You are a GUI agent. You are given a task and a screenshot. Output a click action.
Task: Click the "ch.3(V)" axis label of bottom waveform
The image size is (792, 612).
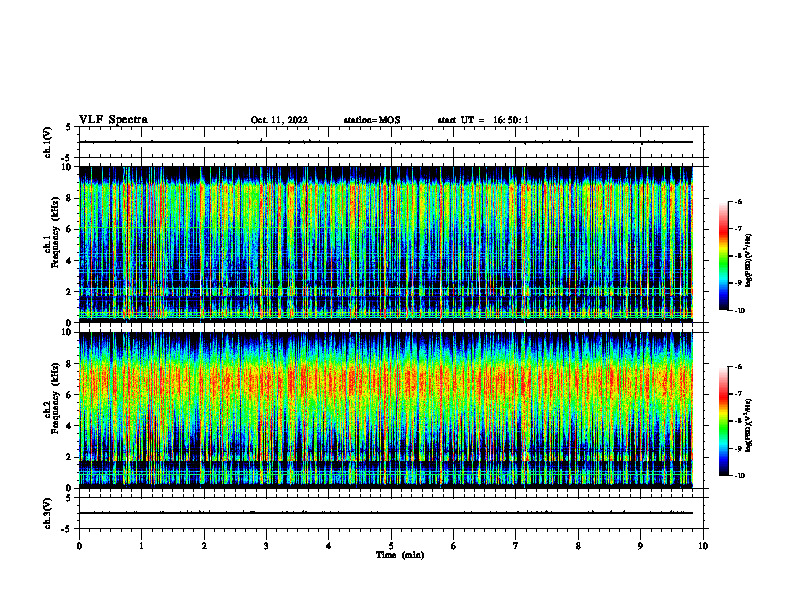point(47,514)
